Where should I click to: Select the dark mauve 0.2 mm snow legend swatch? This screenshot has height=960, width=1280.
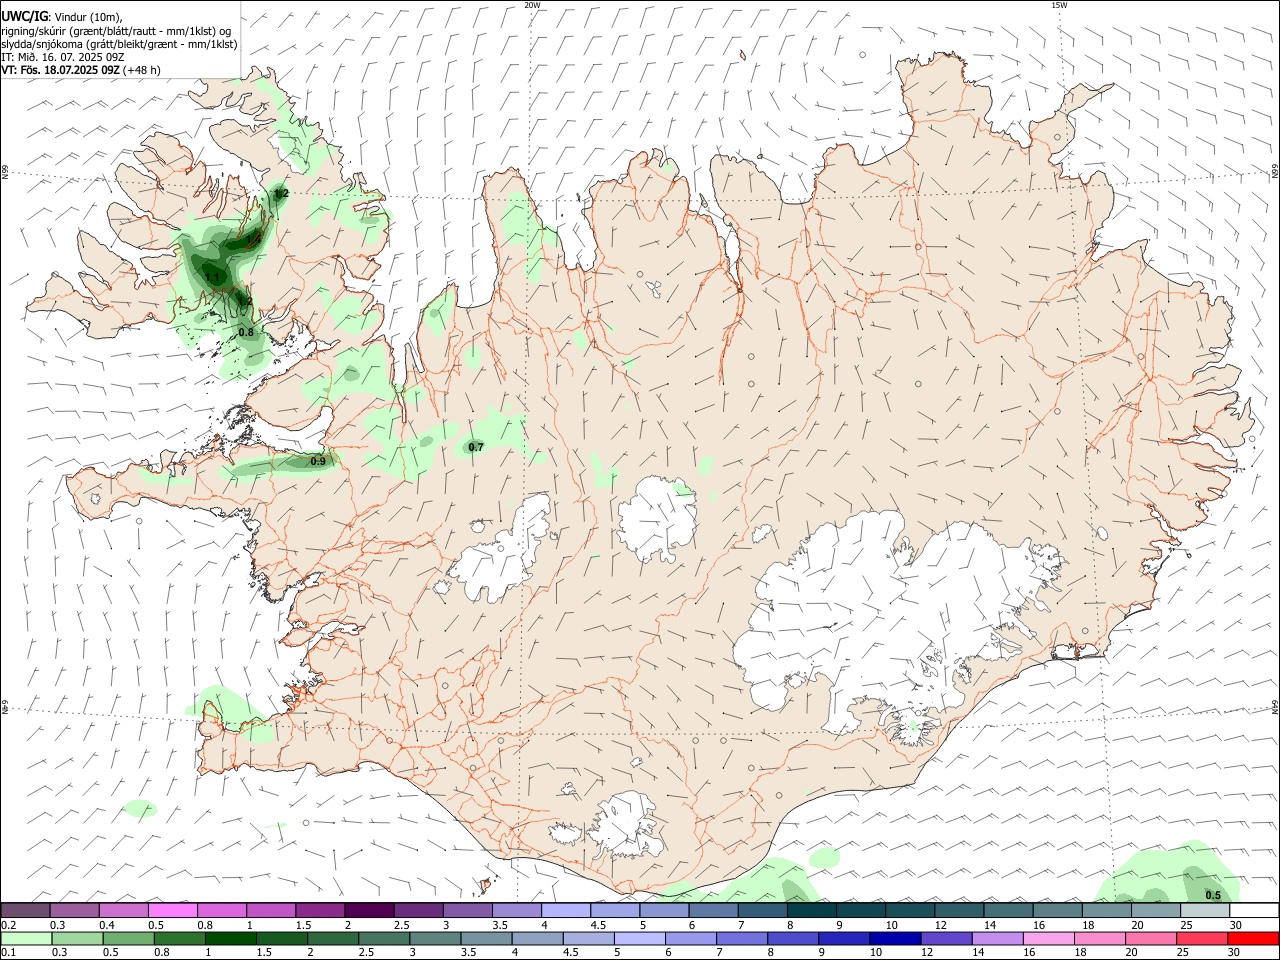point(26,910)
